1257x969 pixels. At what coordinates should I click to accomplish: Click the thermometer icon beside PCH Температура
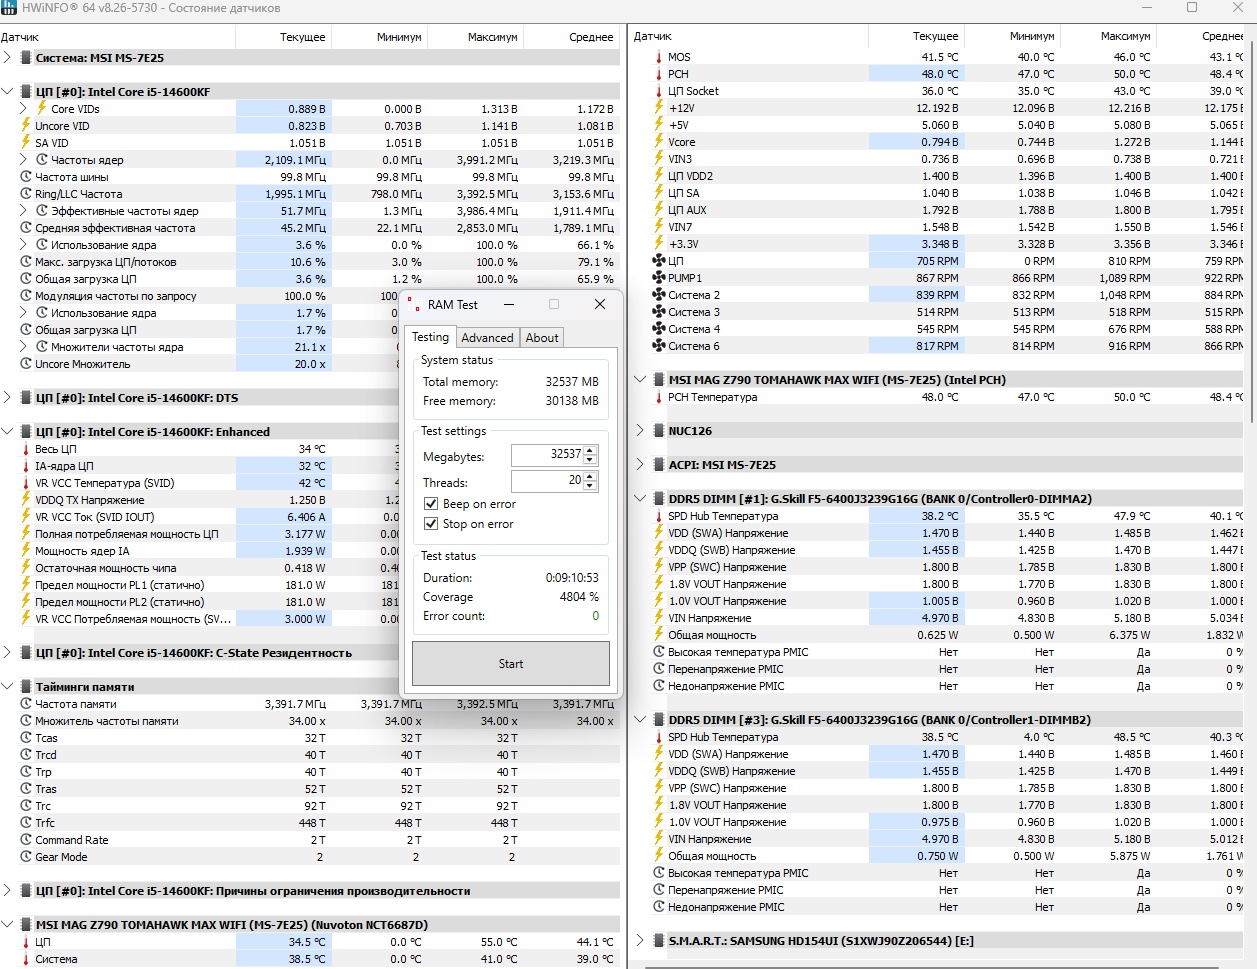click(x=659, y=397)
